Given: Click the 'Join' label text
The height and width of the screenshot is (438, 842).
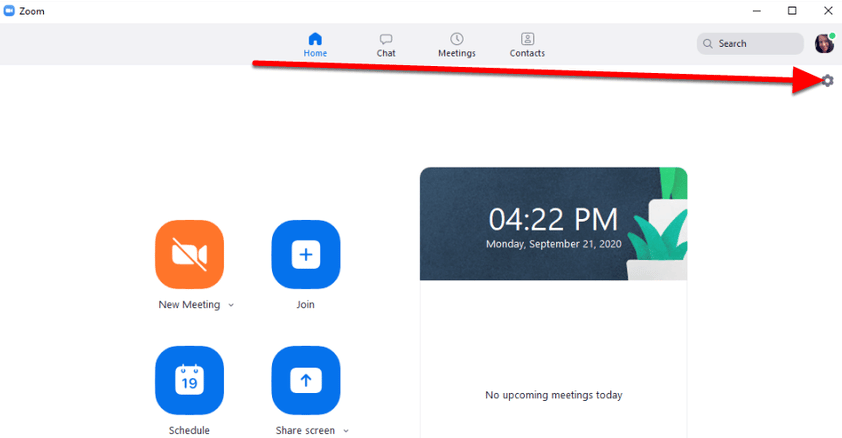Looking at the screenshot, I should click(x=305, y=304).
